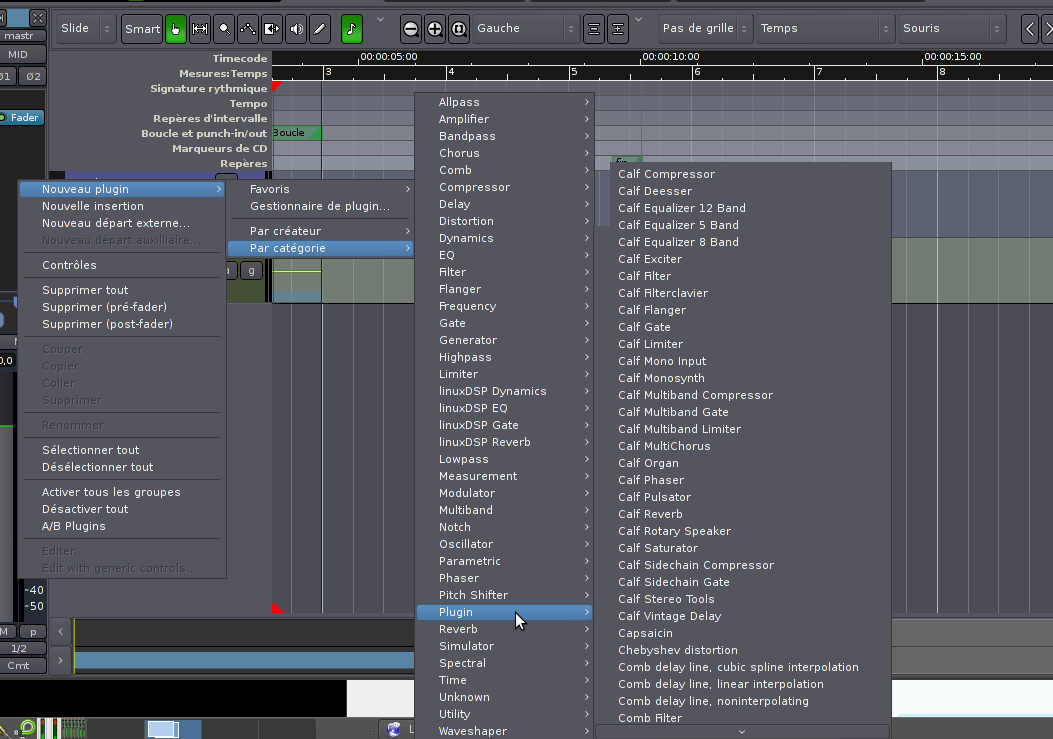Toggle the green note MIDI edit button
The height and width of the screenshot is (739, 1053).
[x=352, y=29]
